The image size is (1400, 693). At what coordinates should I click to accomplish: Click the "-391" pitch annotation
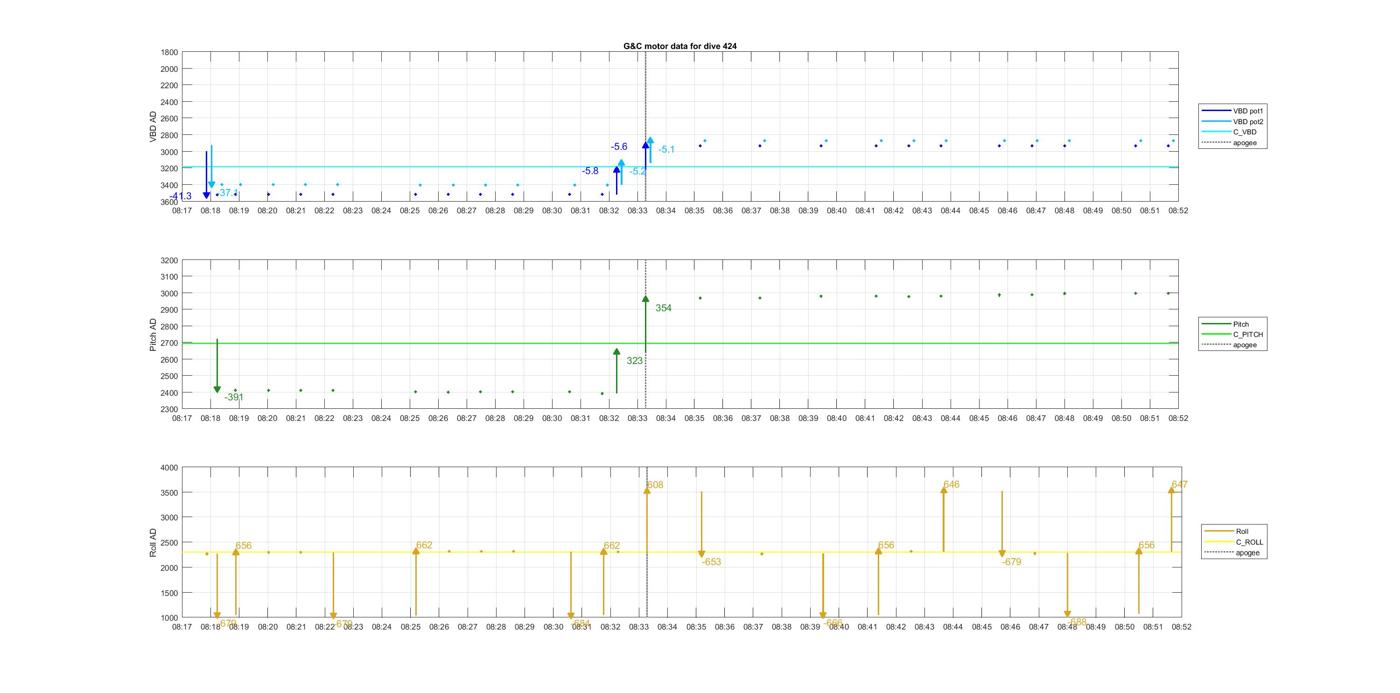pos(234,397)
